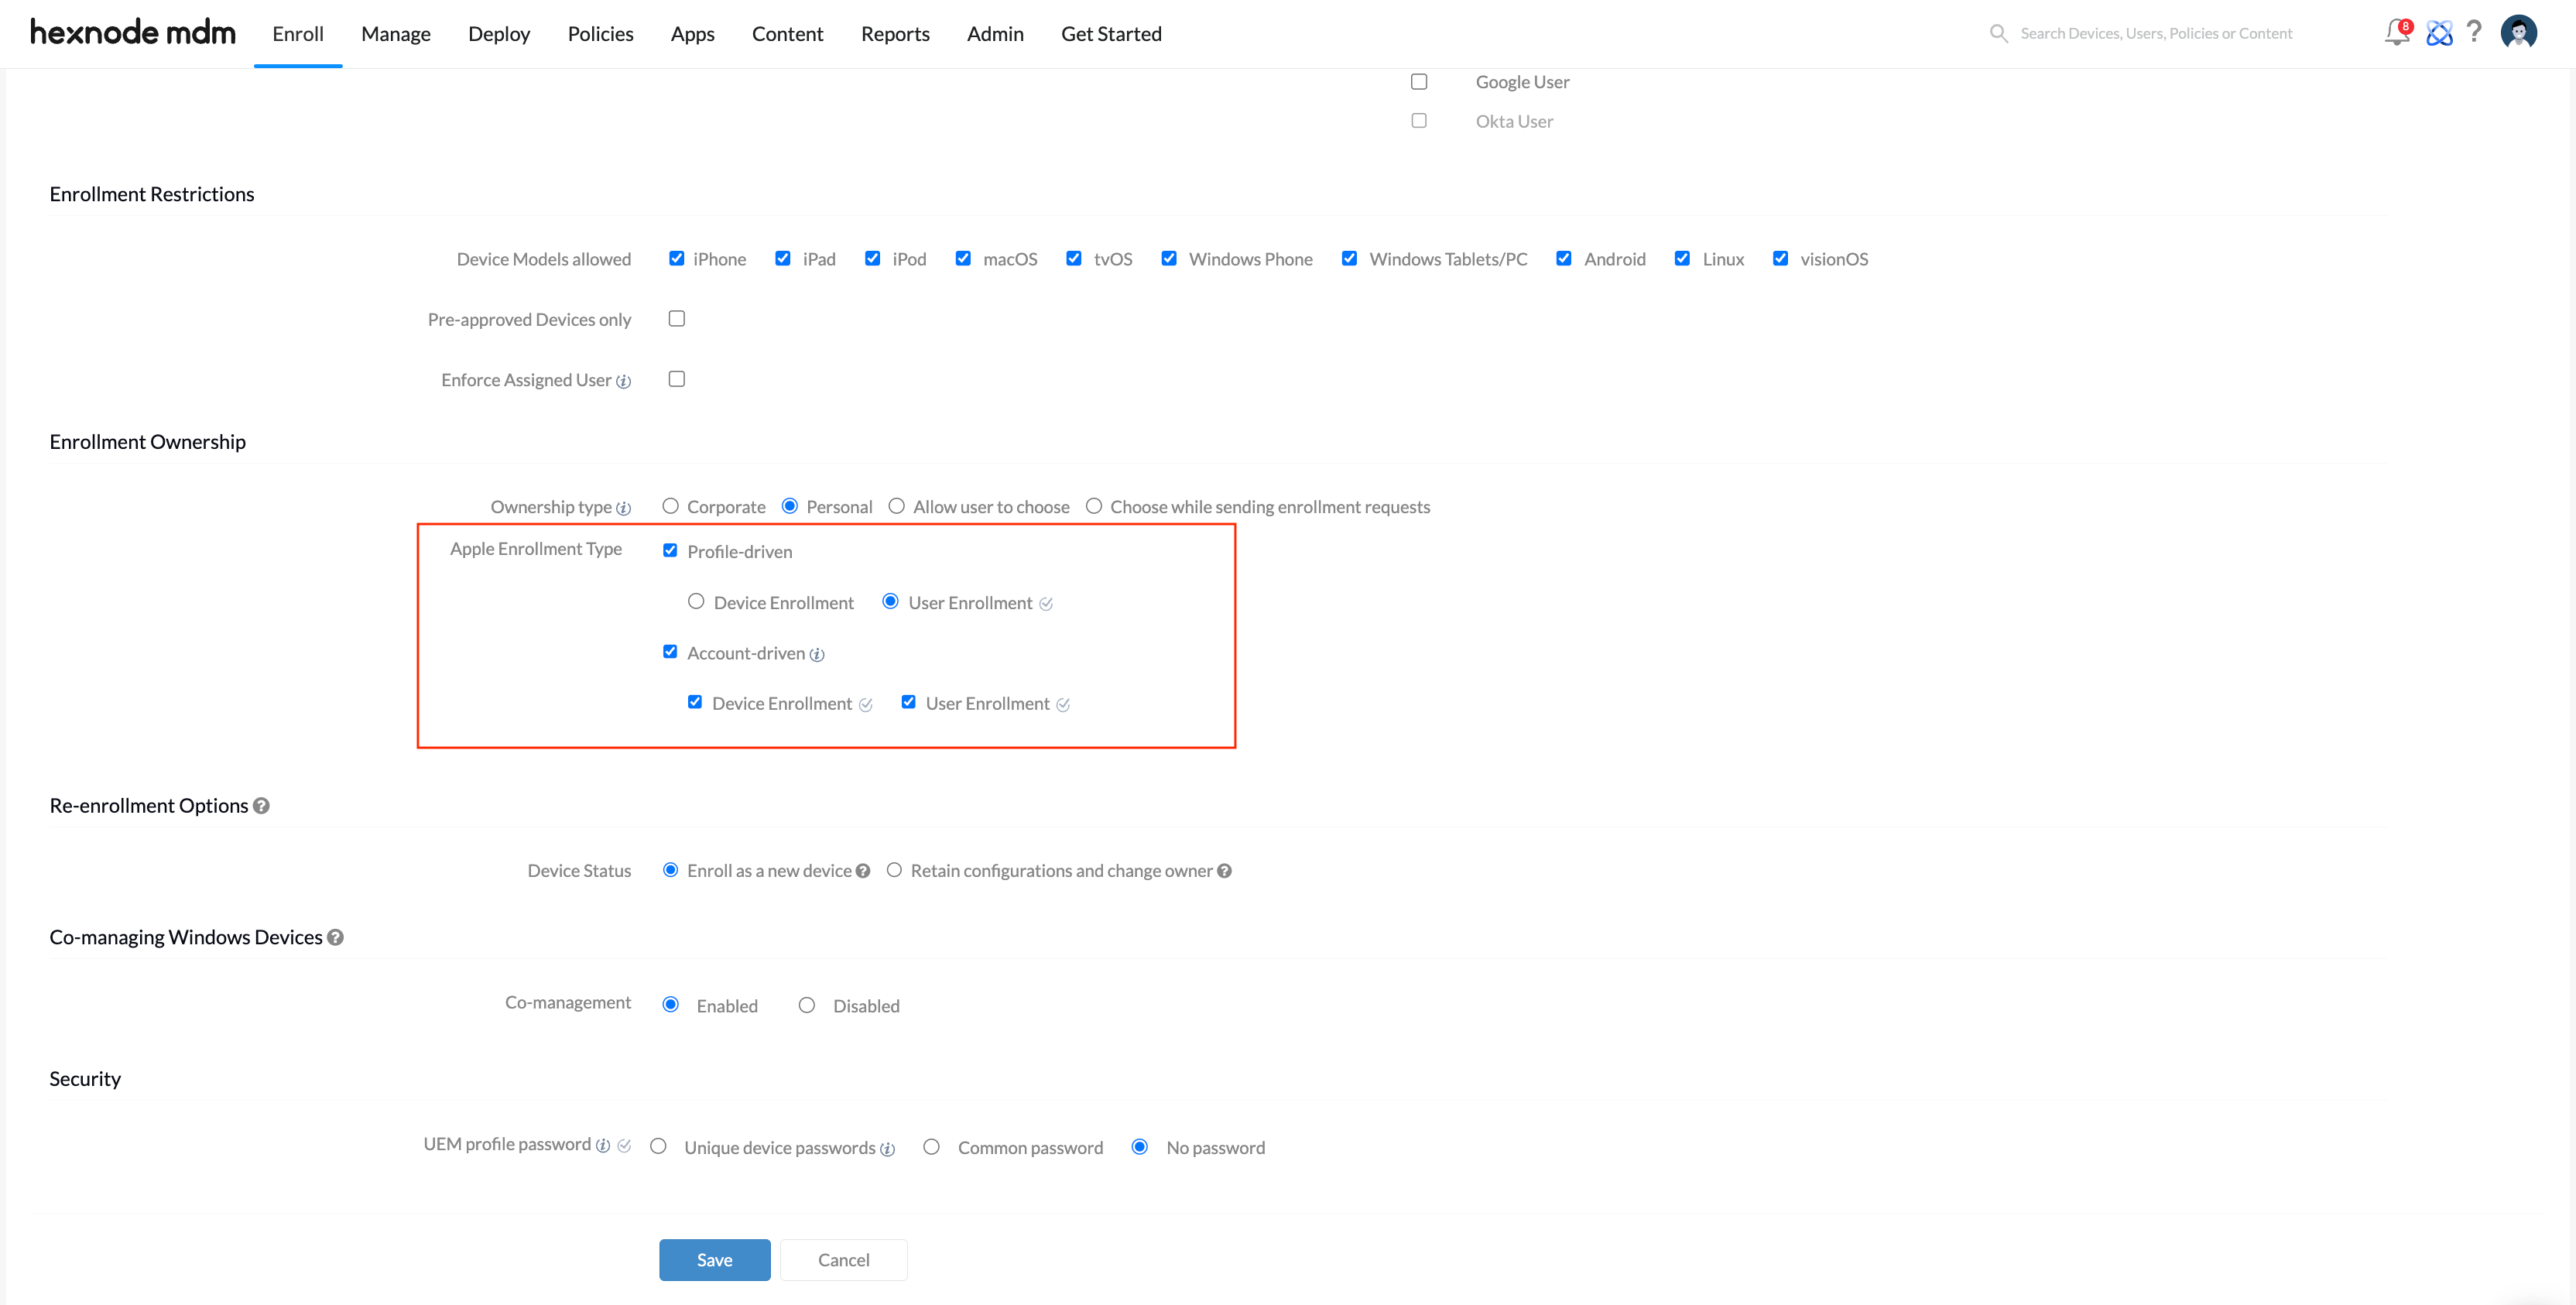This screenshot has height=1305, width=2576.
Task: Uncheck the Linux device model
Action: [x=1682, y=258]
